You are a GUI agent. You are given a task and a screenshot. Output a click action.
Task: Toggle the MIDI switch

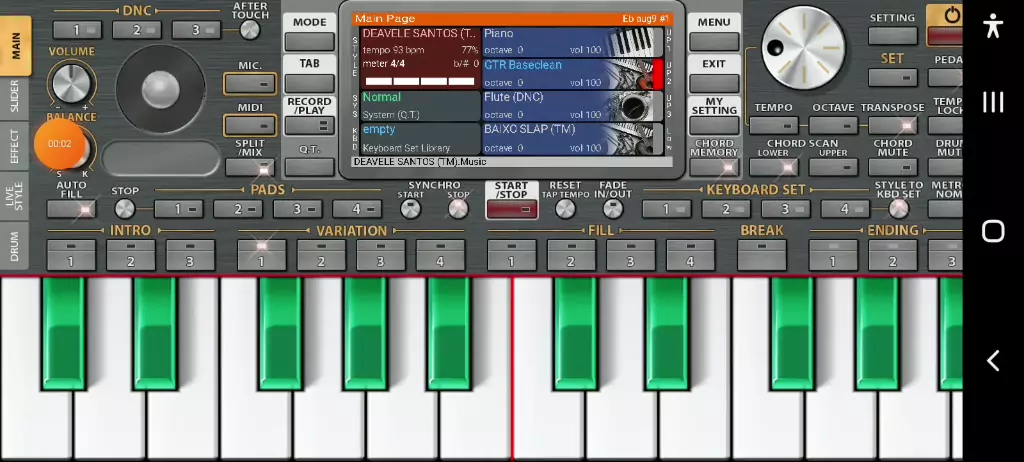click(249, 125)
